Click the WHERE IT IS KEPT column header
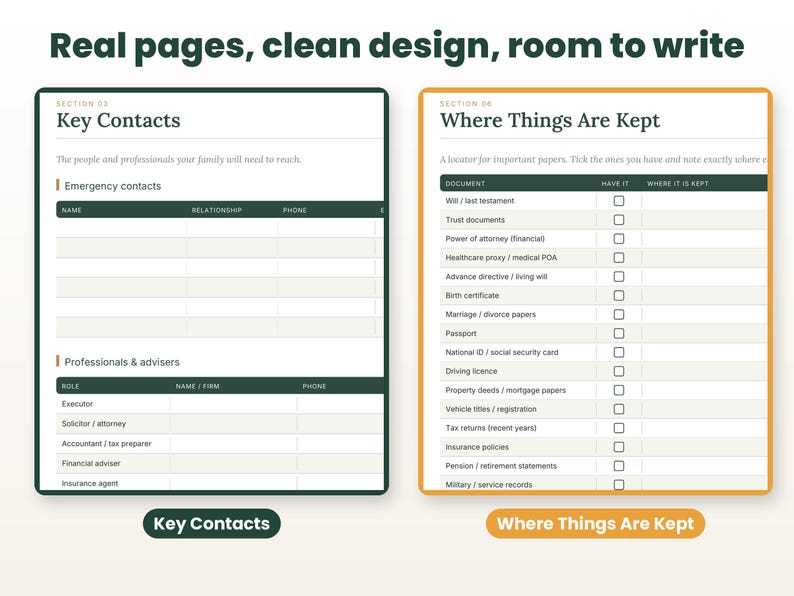The height and width of the screenshot is (596, 794). click(x=678, y=184)
